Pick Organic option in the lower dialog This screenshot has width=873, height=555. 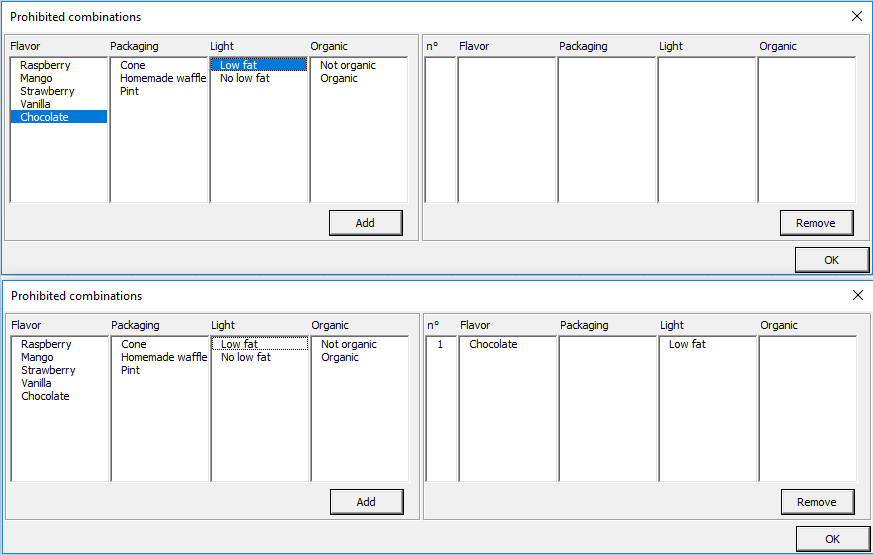point(339,357)
